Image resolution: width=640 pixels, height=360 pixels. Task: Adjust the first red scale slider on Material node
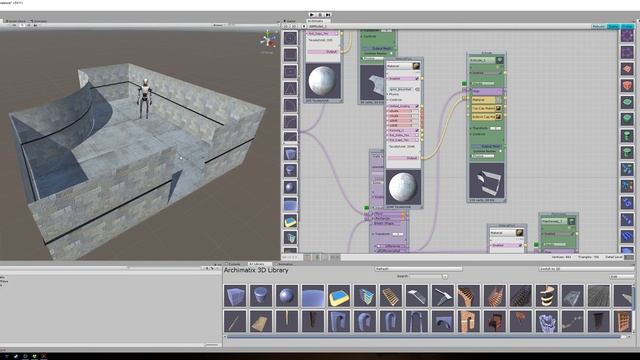coord(404,111)
